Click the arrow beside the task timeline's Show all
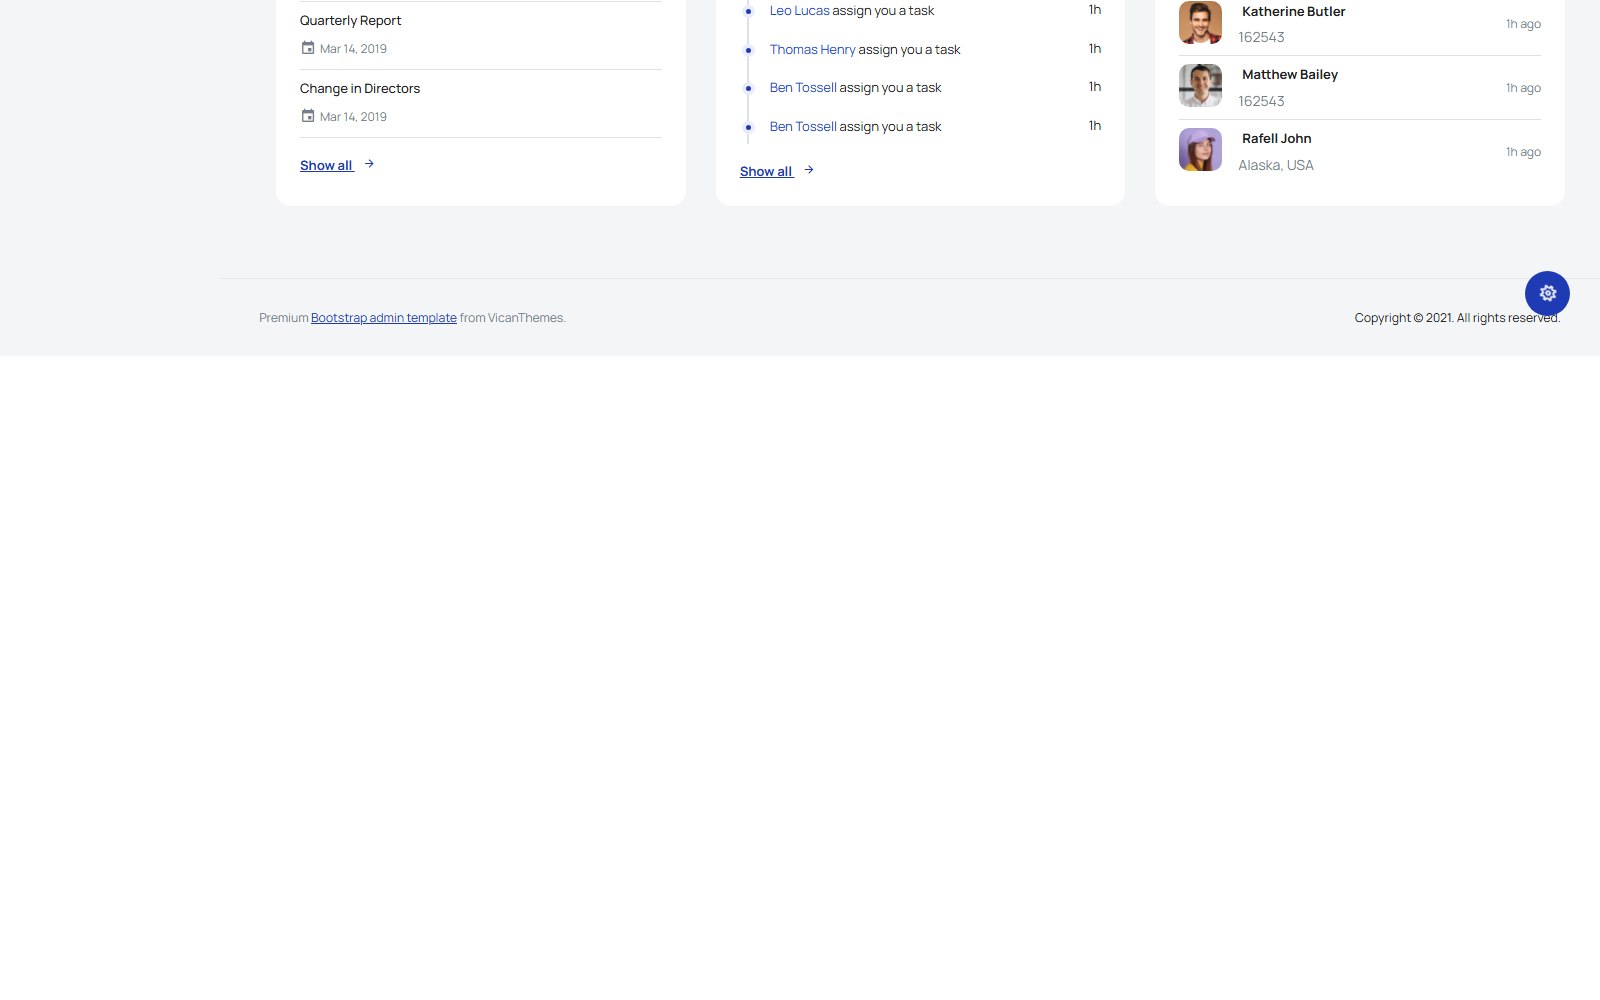Image resolution: width=1600 pixels, height=1000 pixels. [x=809, y=170]
